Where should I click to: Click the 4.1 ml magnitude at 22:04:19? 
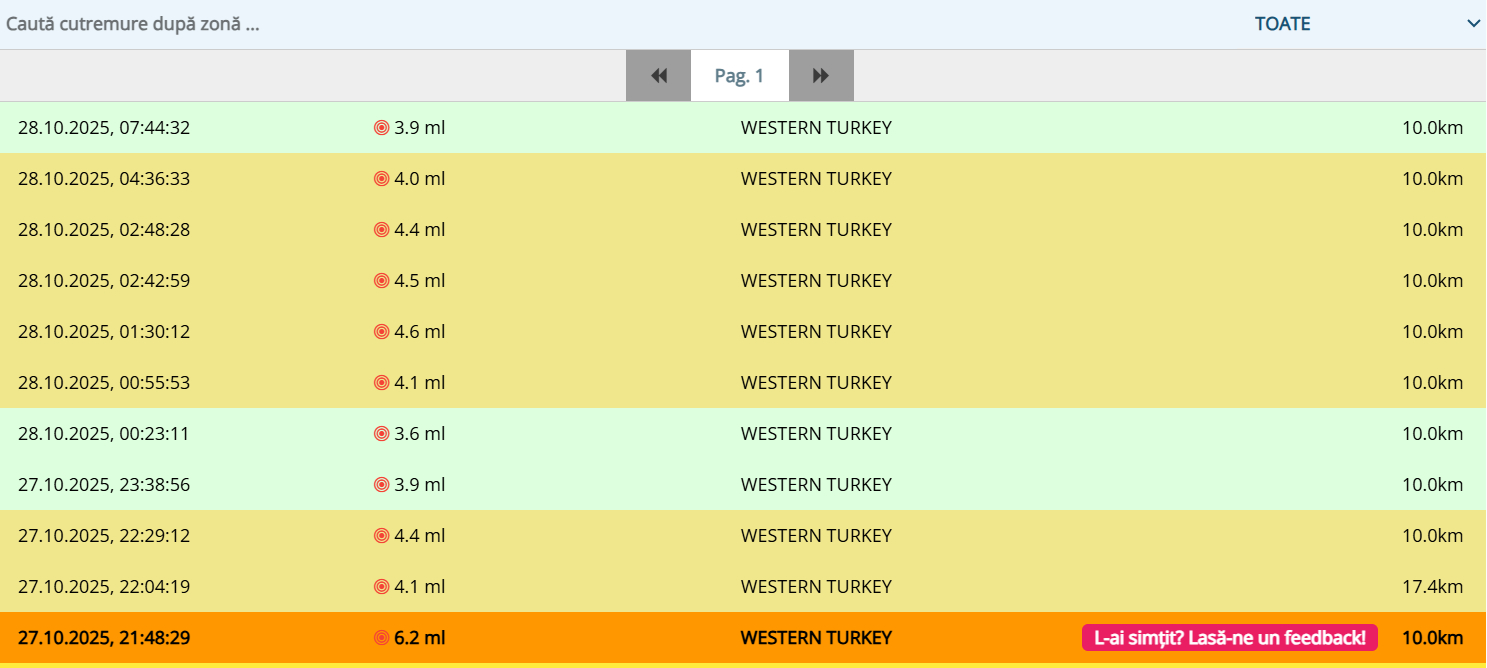(x=419, y=587)
